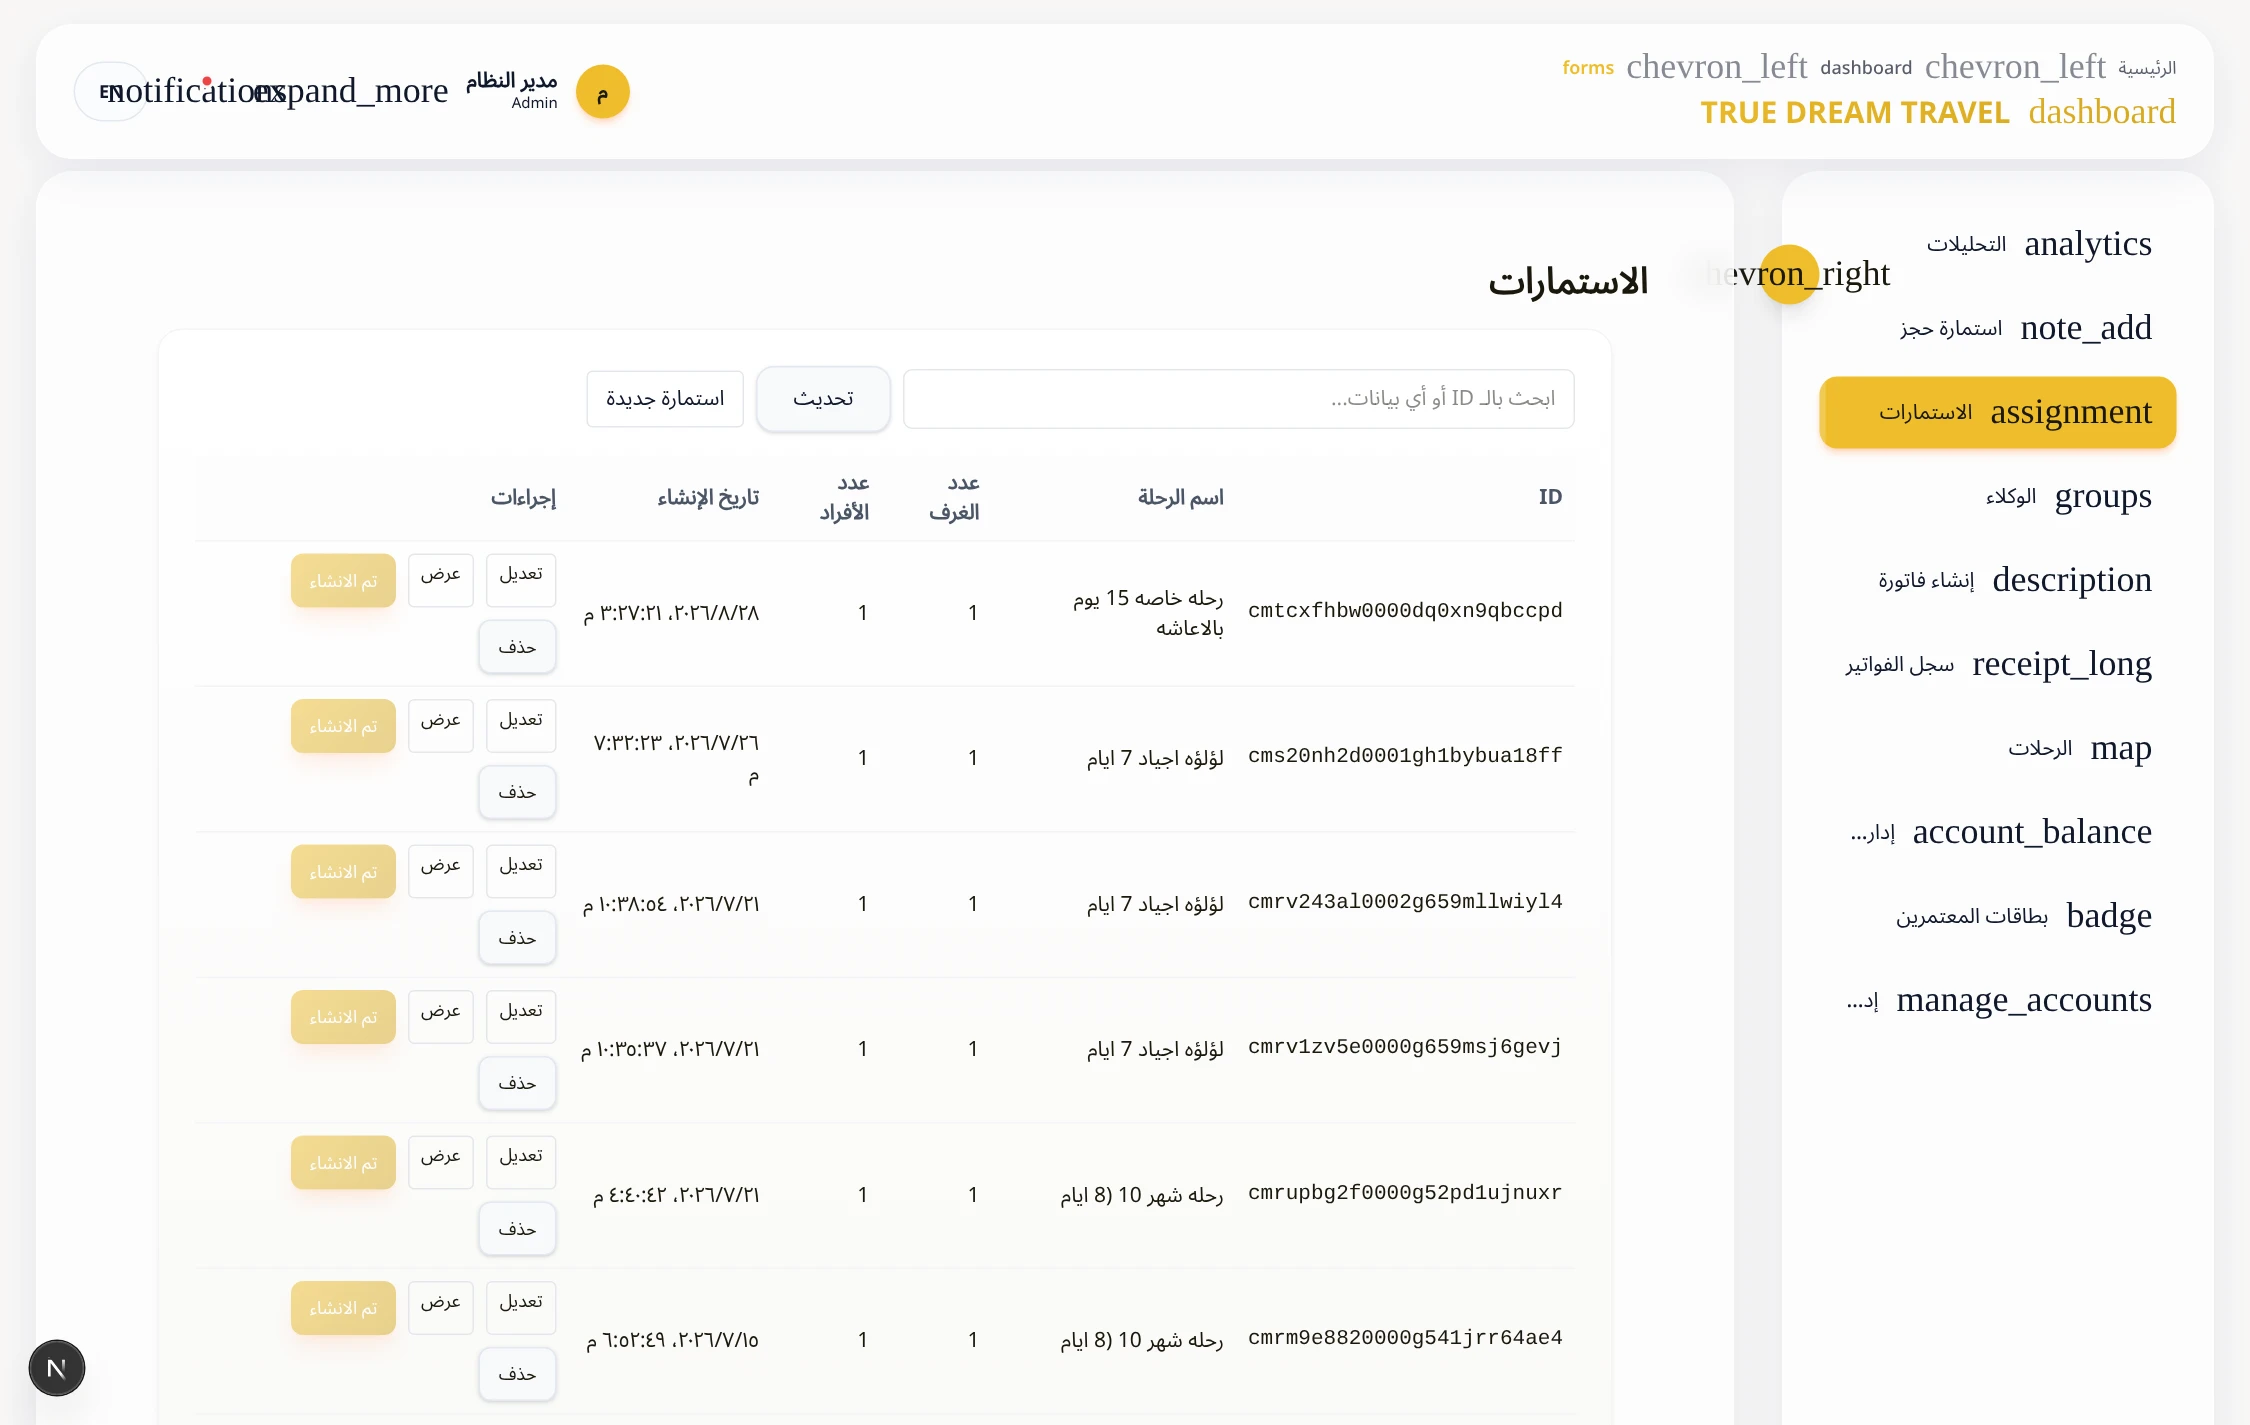Open the analytics icon in sidebar
The width and height of the screenshot is (2250, 1425).
tap(2087, 244)
